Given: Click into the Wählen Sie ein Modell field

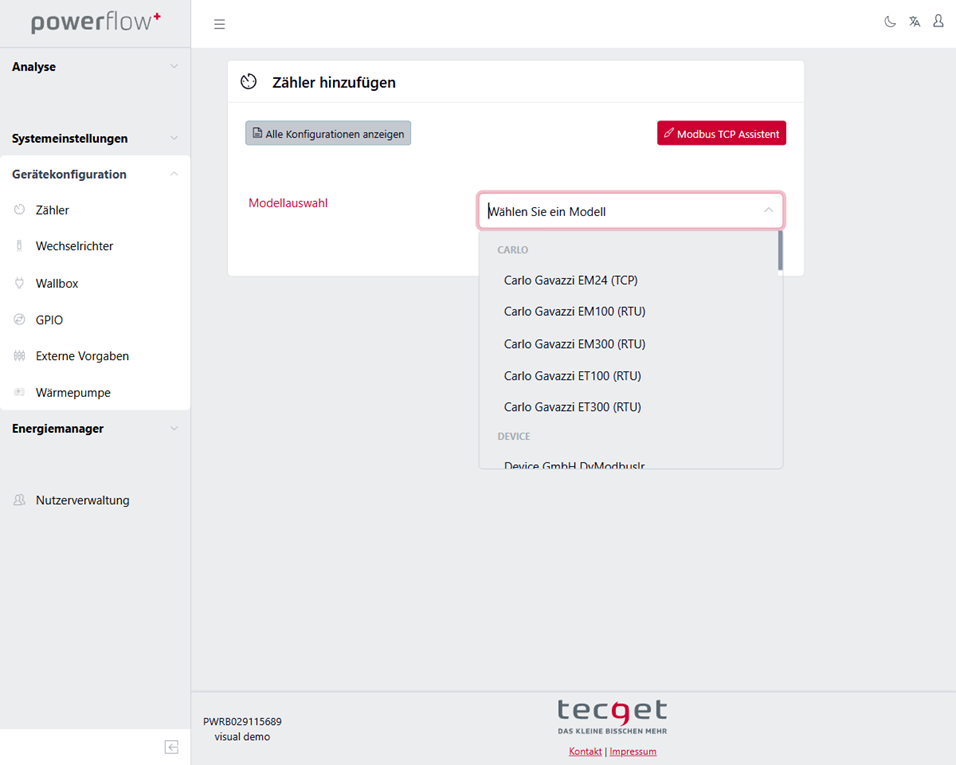Looking at the screenshot, I should click(630, 211).
